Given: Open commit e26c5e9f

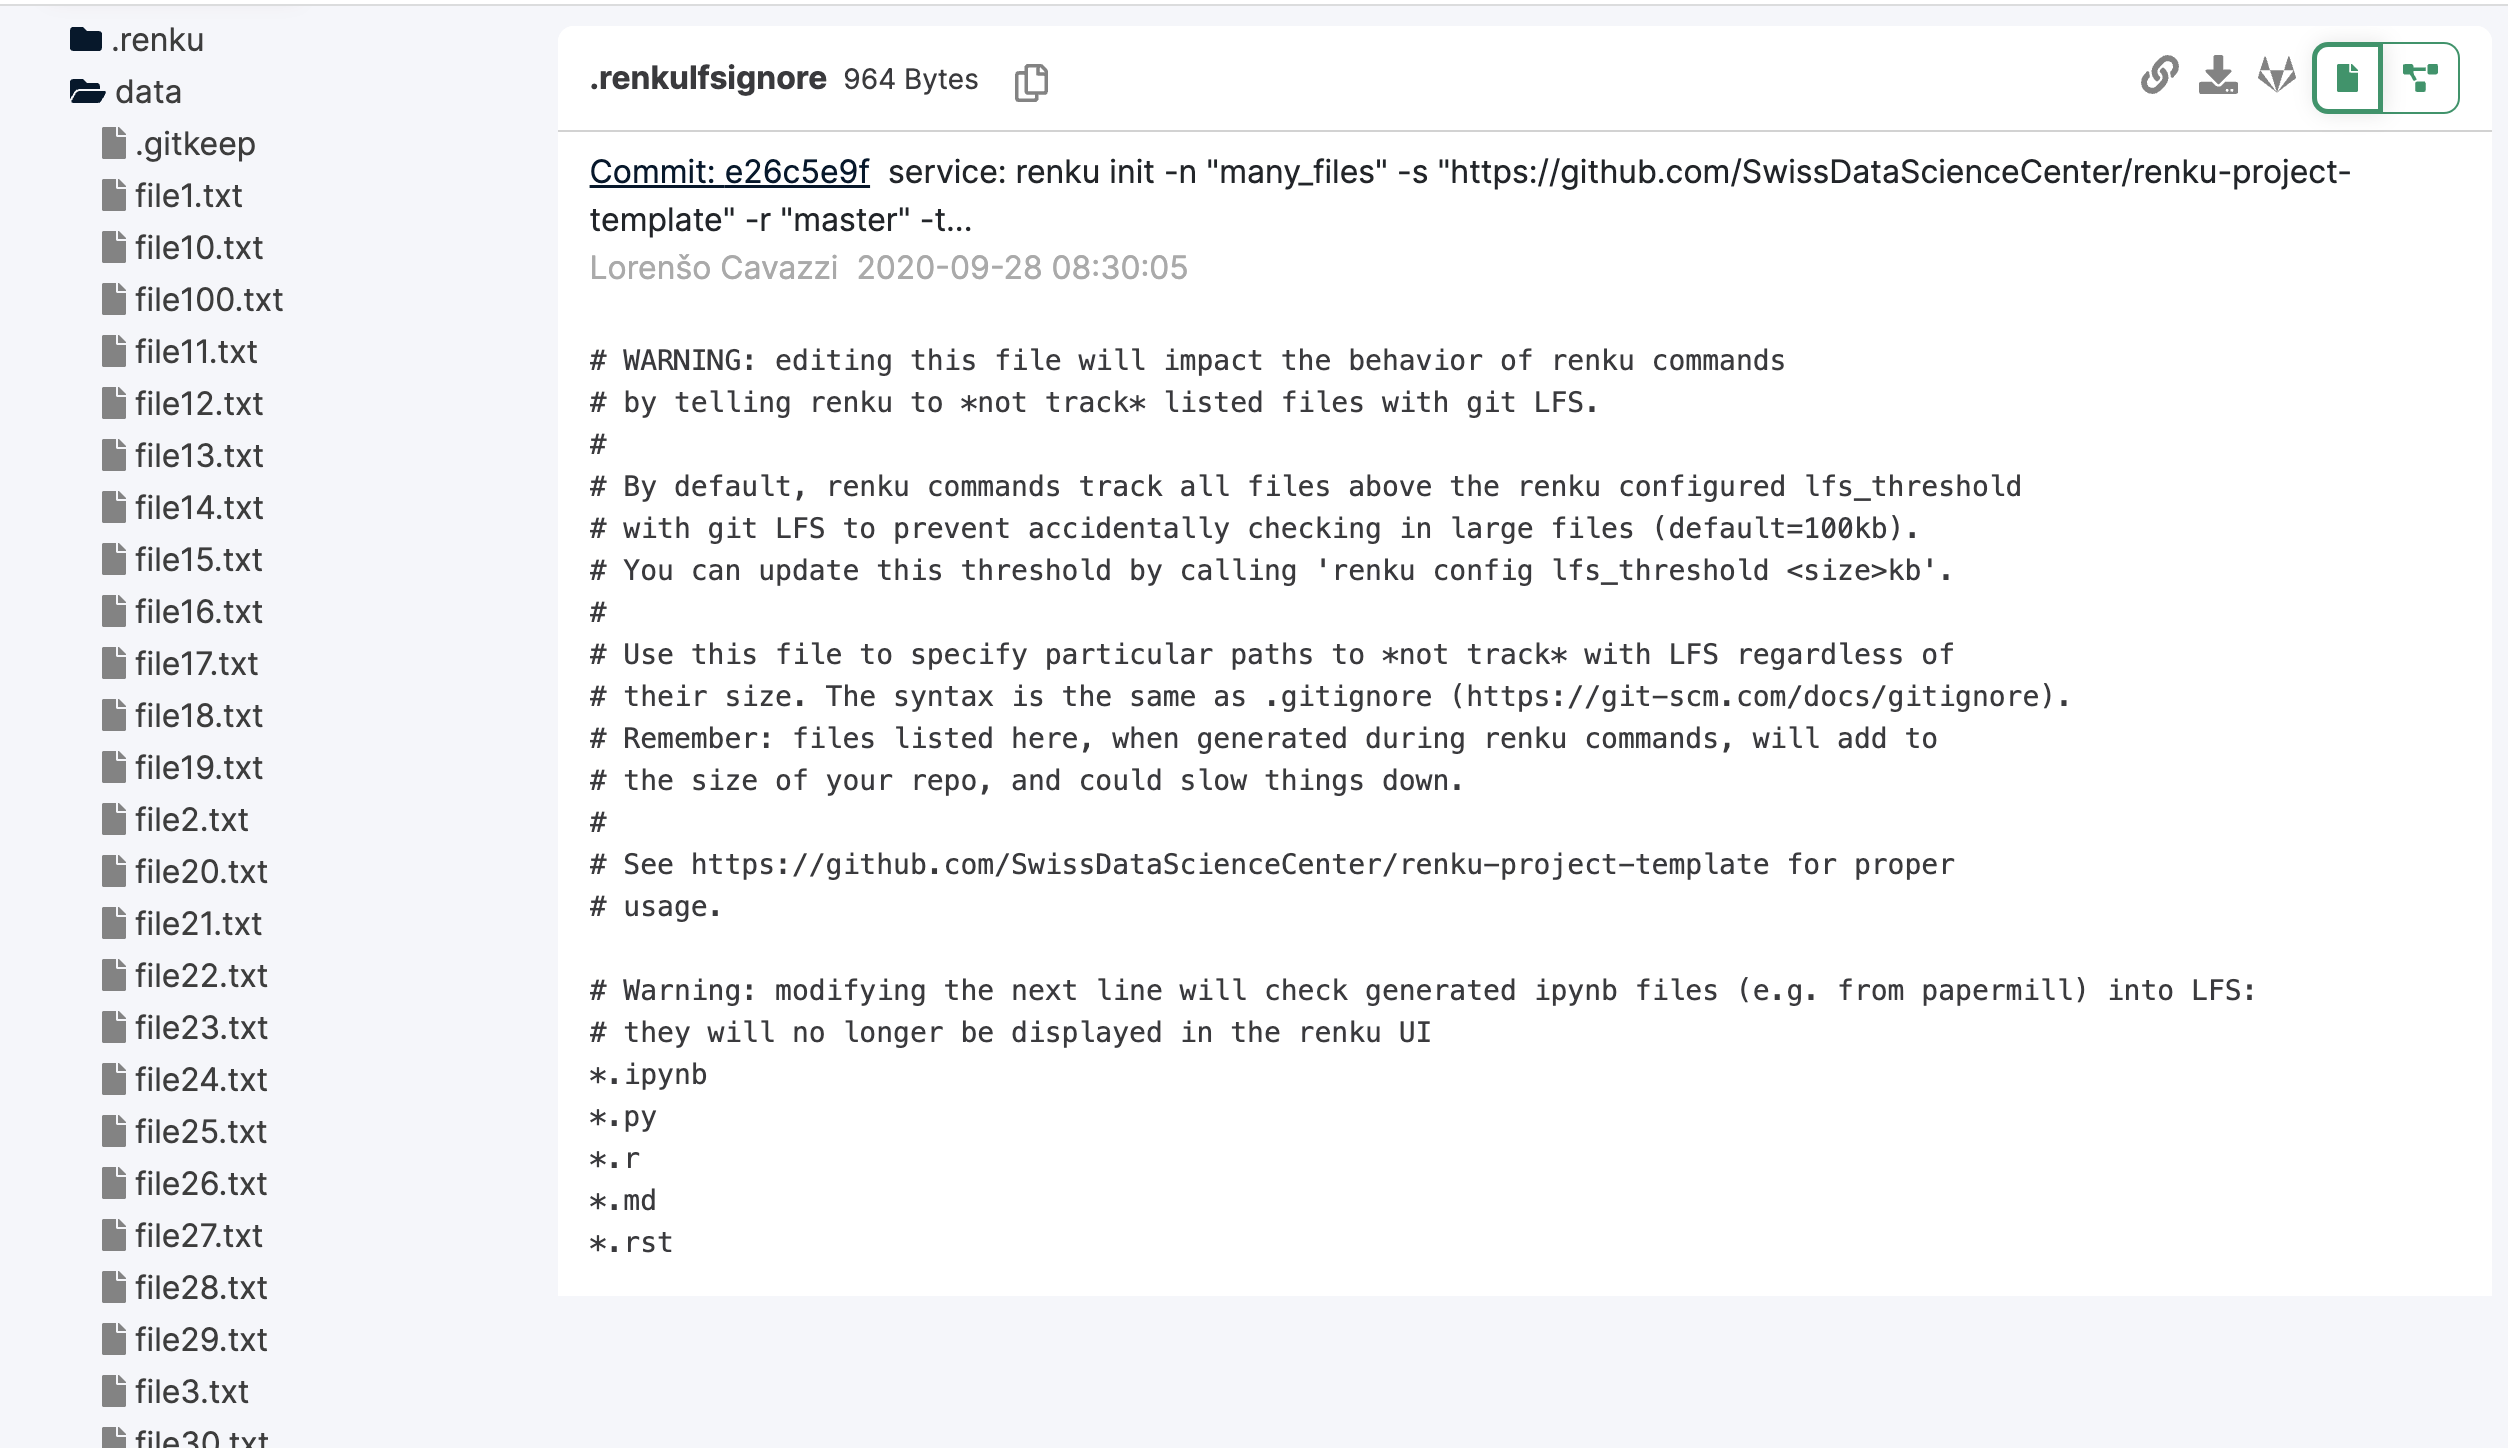Looking at the screenshot, I should [728, 171].
